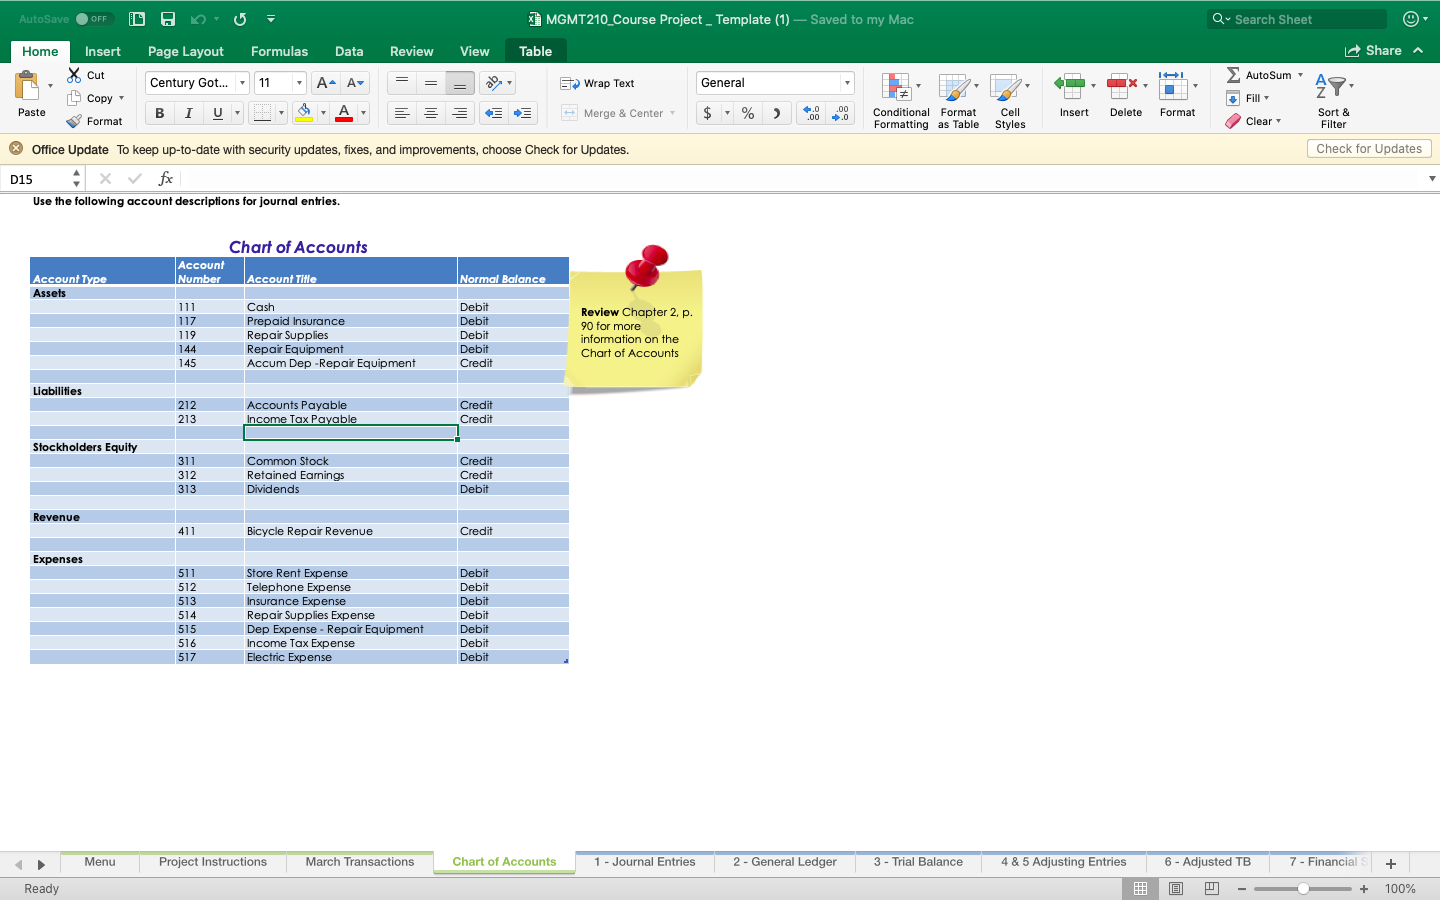
Task: Adjust the zoom slider
Action: click(x=1303, y=888)
